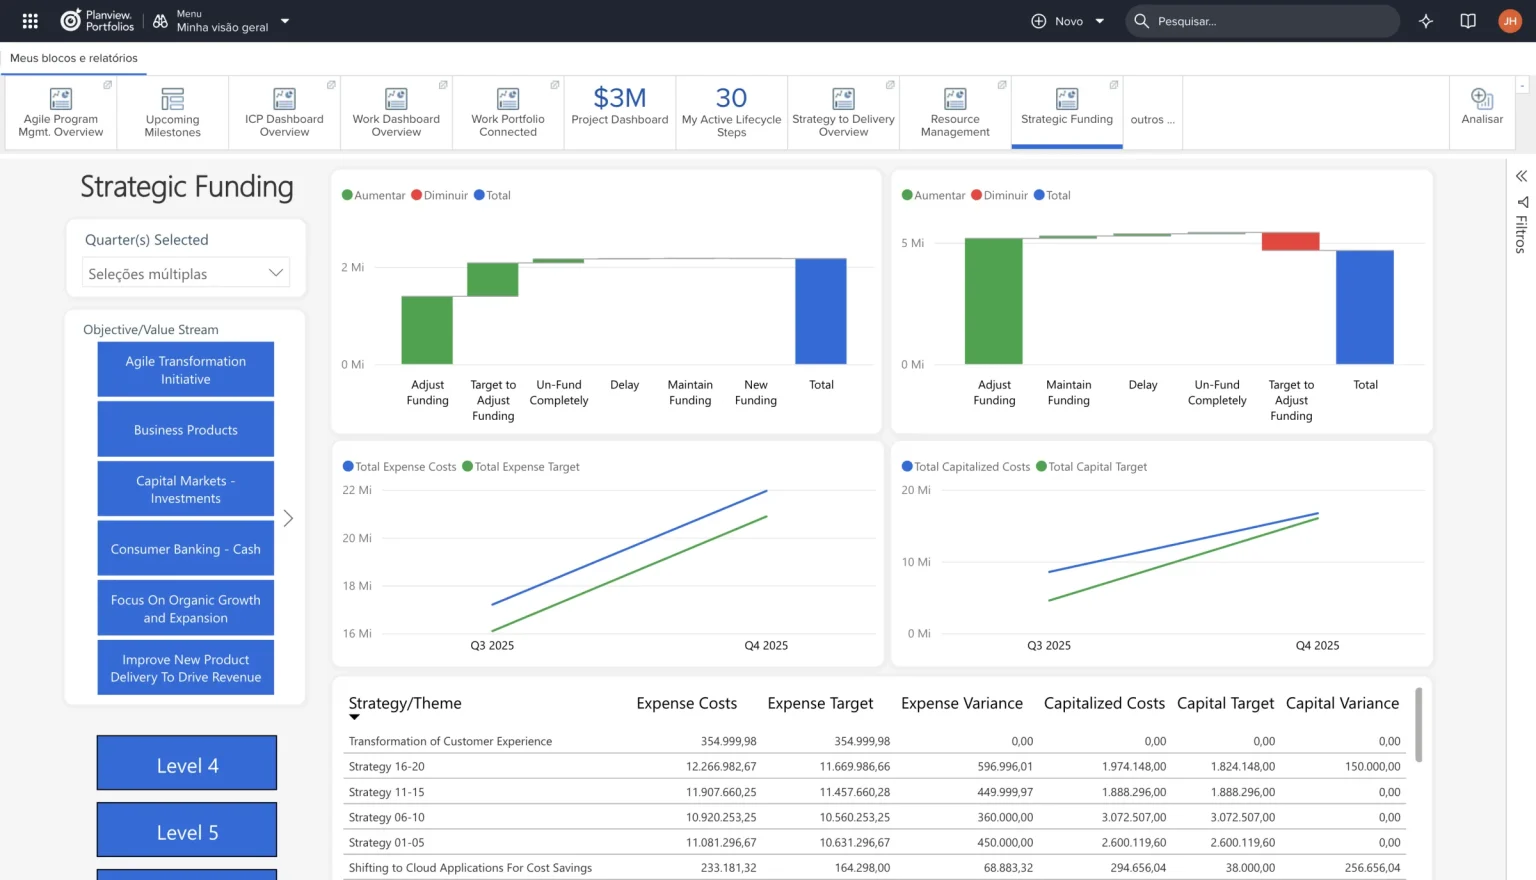Open Agile Program Mgmt. Overview tile

click(61, 113)
